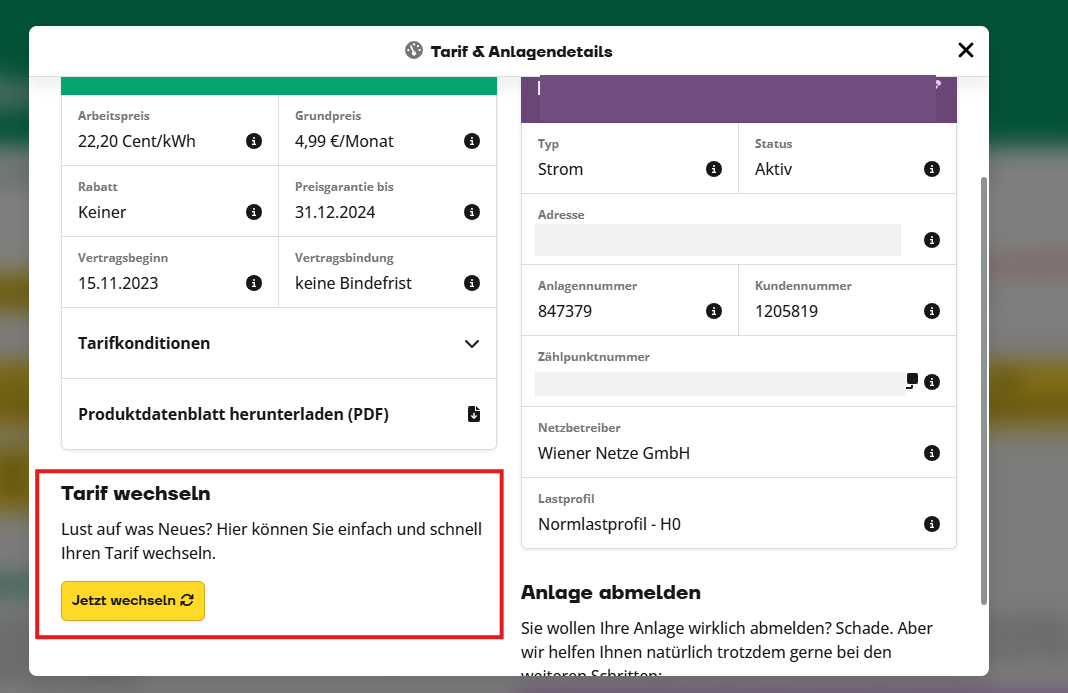This screenshot has width=1068, height=693.
Task: Click the PDF download icon
Action: (x=474, y=414)
